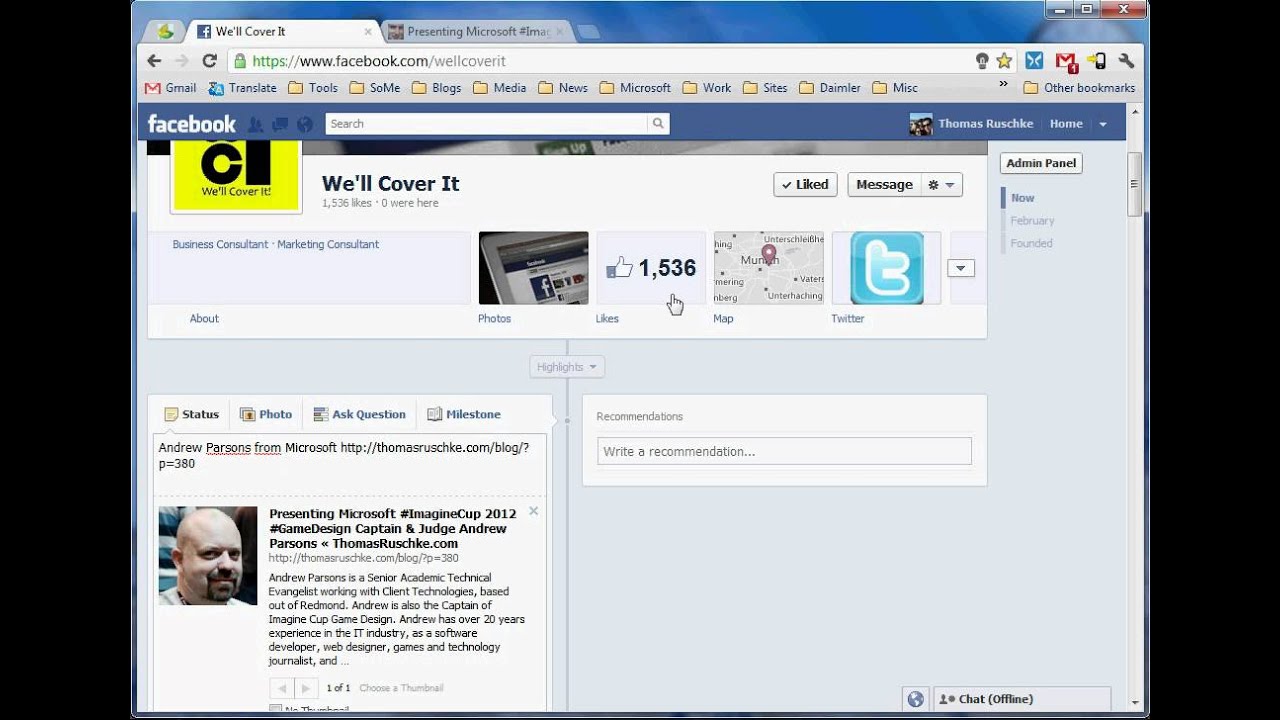
Task: Click the browser address bar
Action: [x=600, y=61]
